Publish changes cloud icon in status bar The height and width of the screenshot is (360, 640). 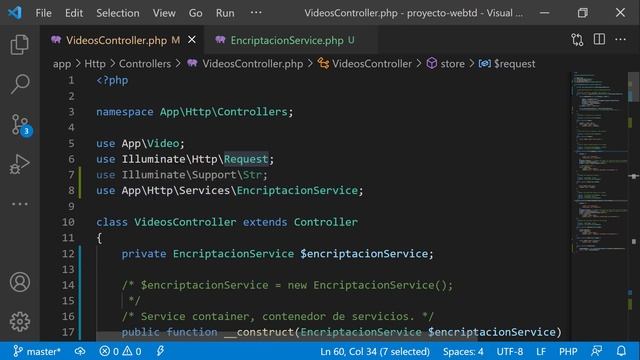[x=80, y=351]
